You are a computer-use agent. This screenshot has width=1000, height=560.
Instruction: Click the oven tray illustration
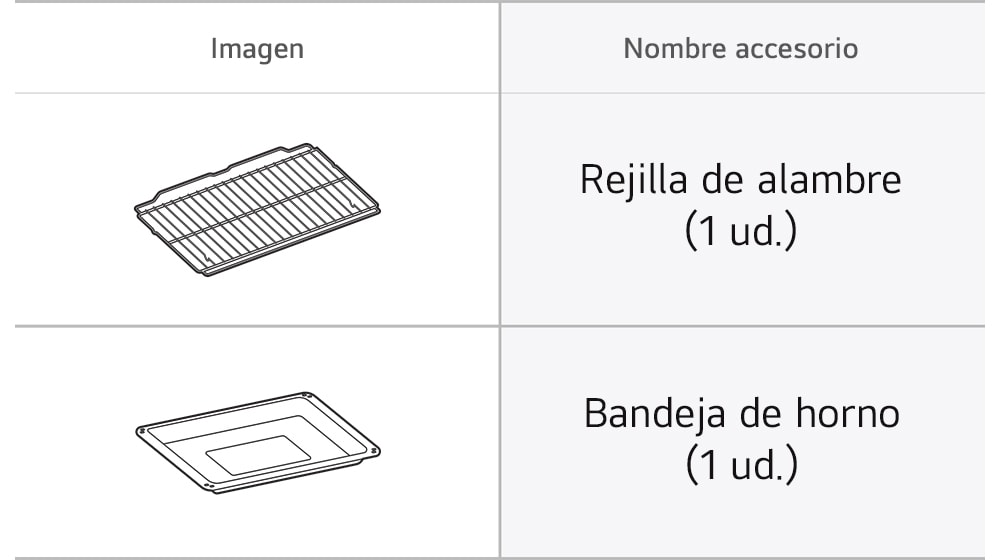[x=258, y=443]
